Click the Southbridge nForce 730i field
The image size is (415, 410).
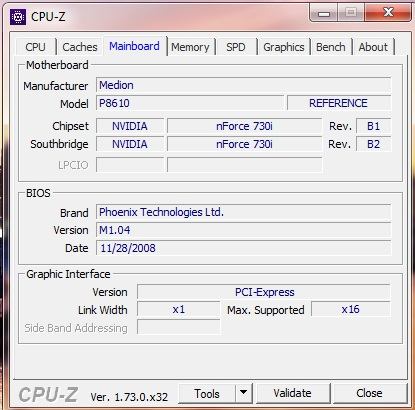pos(245,144)
